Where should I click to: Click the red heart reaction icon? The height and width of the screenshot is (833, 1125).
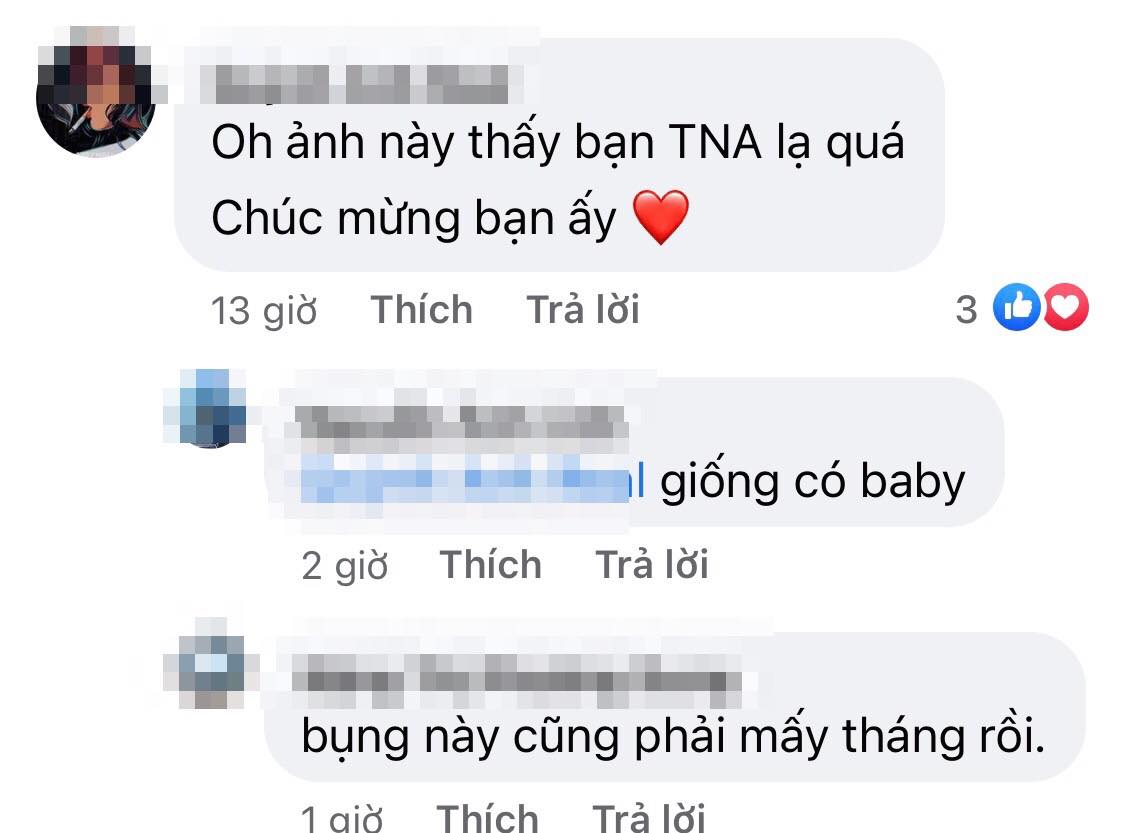(x=1066, y=307)
